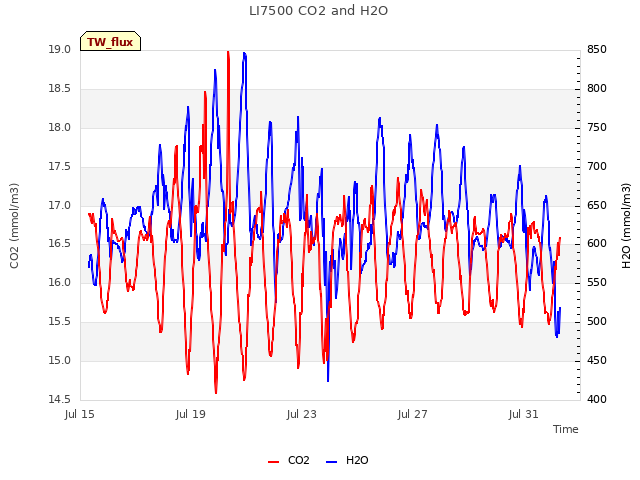Image resolution: width=640 pixels, height=480 pixels.
Task: Click the 700 right axis value
Action: (597, 167)
